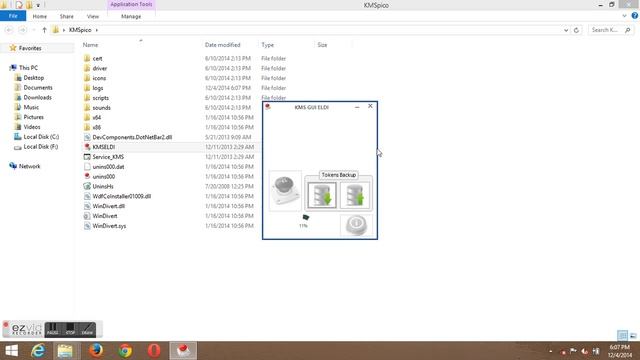
Task: Launch Opera from the taskbar
Action: pos(154,351)
